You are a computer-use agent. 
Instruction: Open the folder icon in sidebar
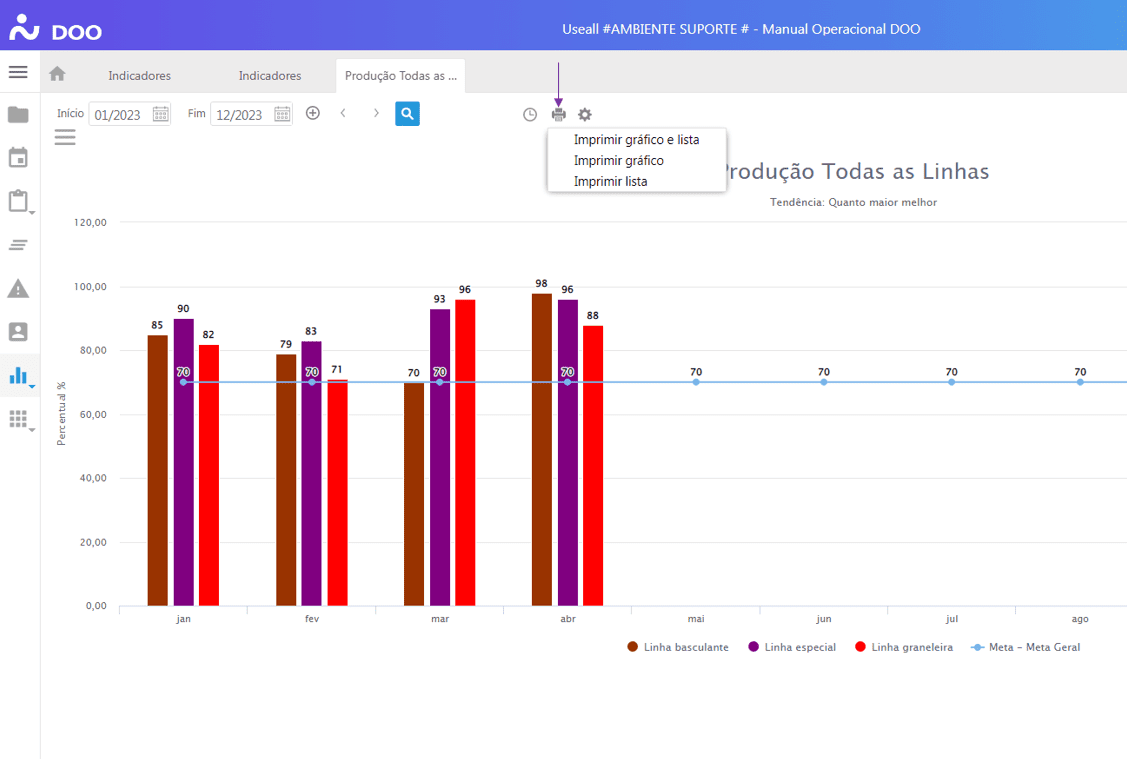18,115
